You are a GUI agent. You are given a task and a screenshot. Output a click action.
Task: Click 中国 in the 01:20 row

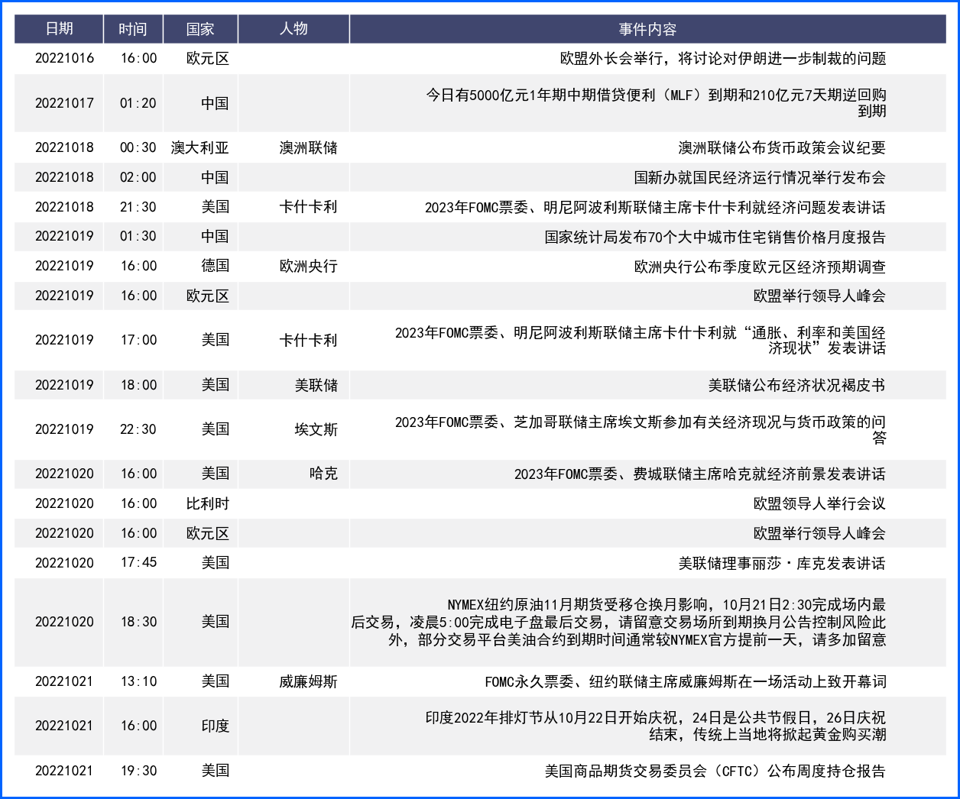(215, 103)
